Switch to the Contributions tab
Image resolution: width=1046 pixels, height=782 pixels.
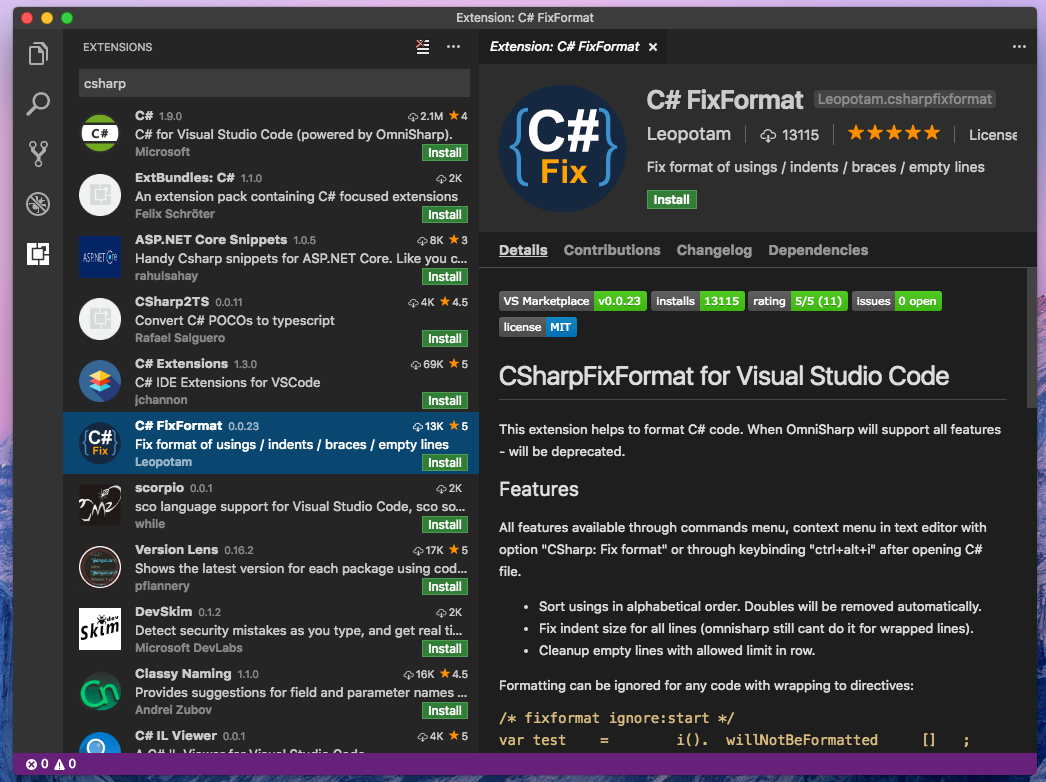[612, 250]
